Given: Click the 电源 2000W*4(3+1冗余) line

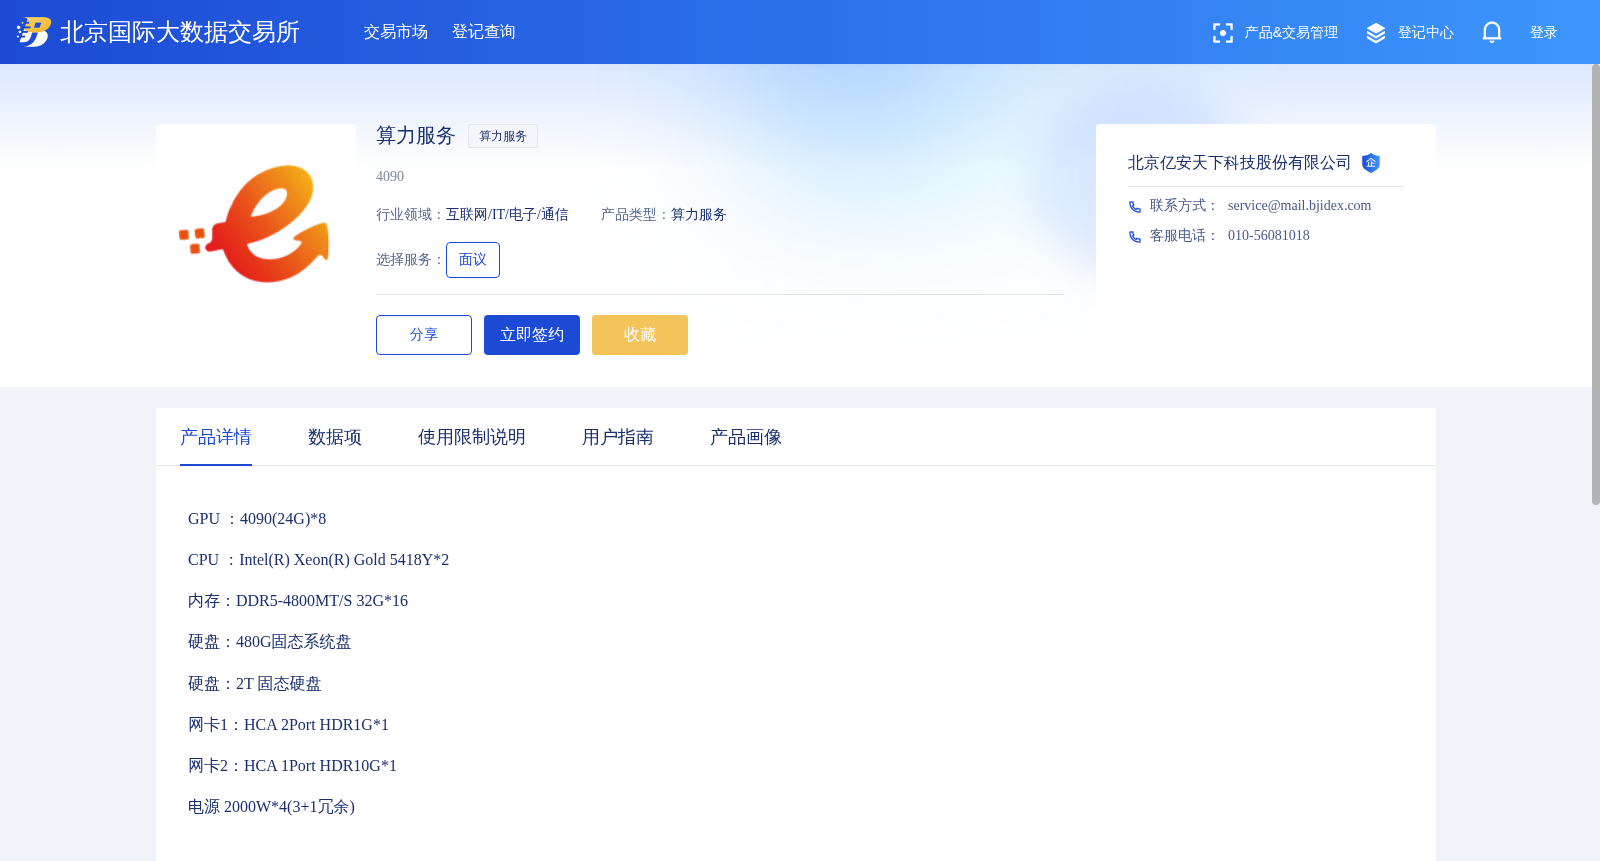Looking at the screenshot, I should [x=271, y=807].
